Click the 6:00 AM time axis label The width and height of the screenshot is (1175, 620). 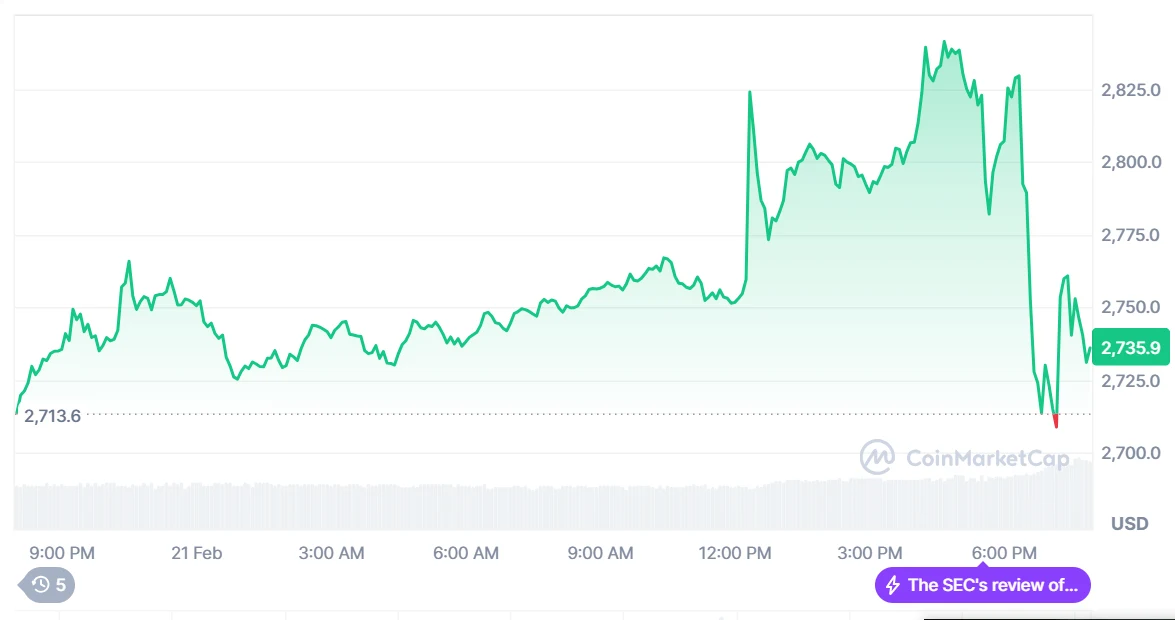(466, 553)
